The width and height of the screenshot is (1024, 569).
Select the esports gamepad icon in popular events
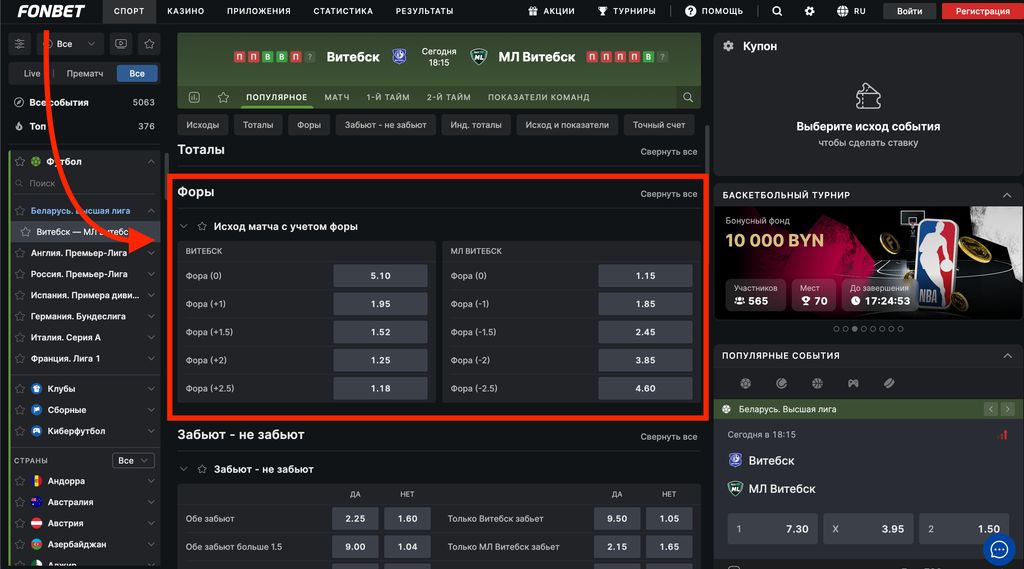(853, 383)
